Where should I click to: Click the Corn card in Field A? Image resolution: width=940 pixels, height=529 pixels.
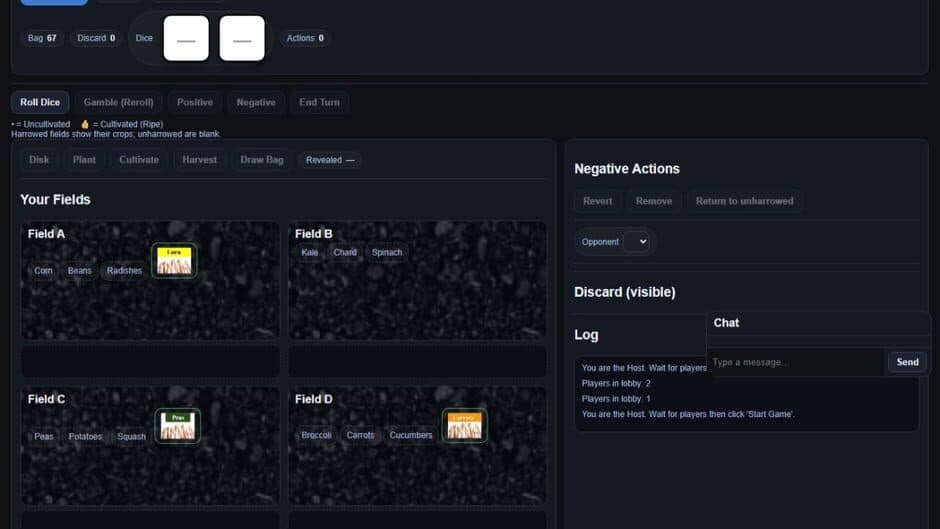tap(174, 261)
